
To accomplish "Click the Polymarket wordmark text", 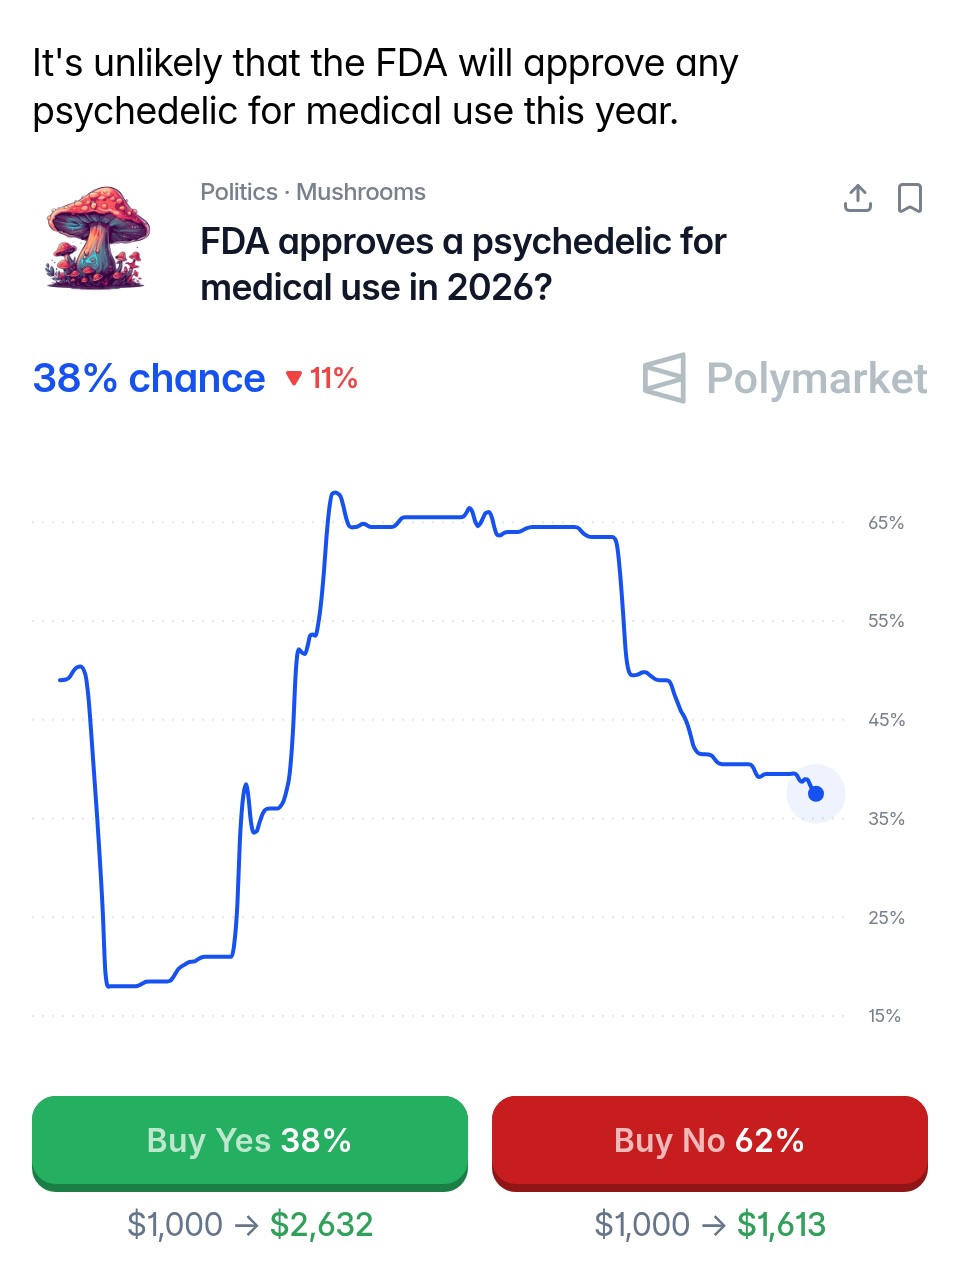I will 816,379.
